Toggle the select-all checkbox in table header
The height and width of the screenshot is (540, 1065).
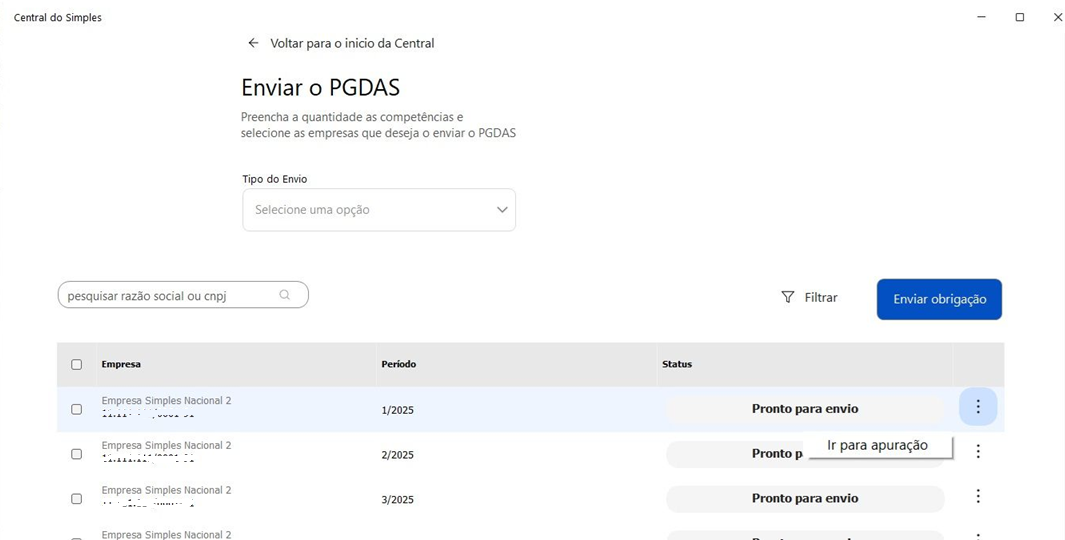coord(77,365)
